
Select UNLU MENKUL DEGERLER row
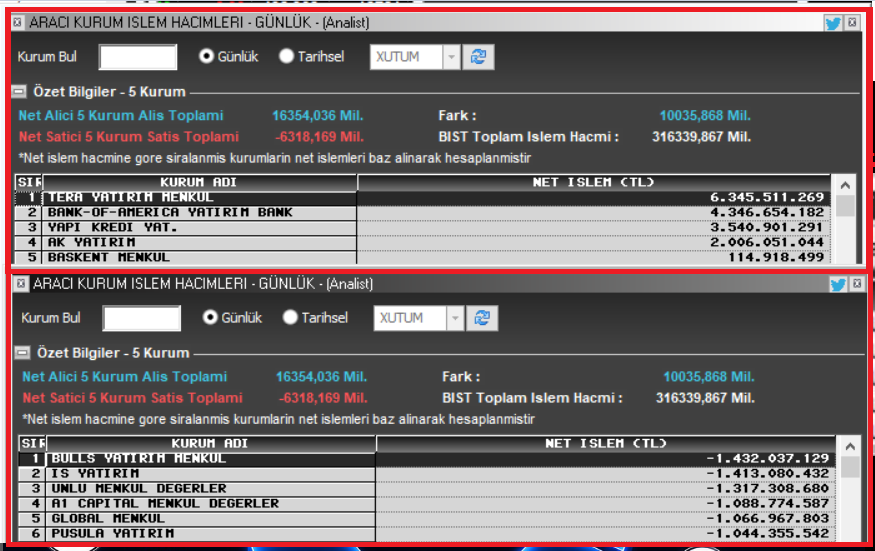pos(426,489)
